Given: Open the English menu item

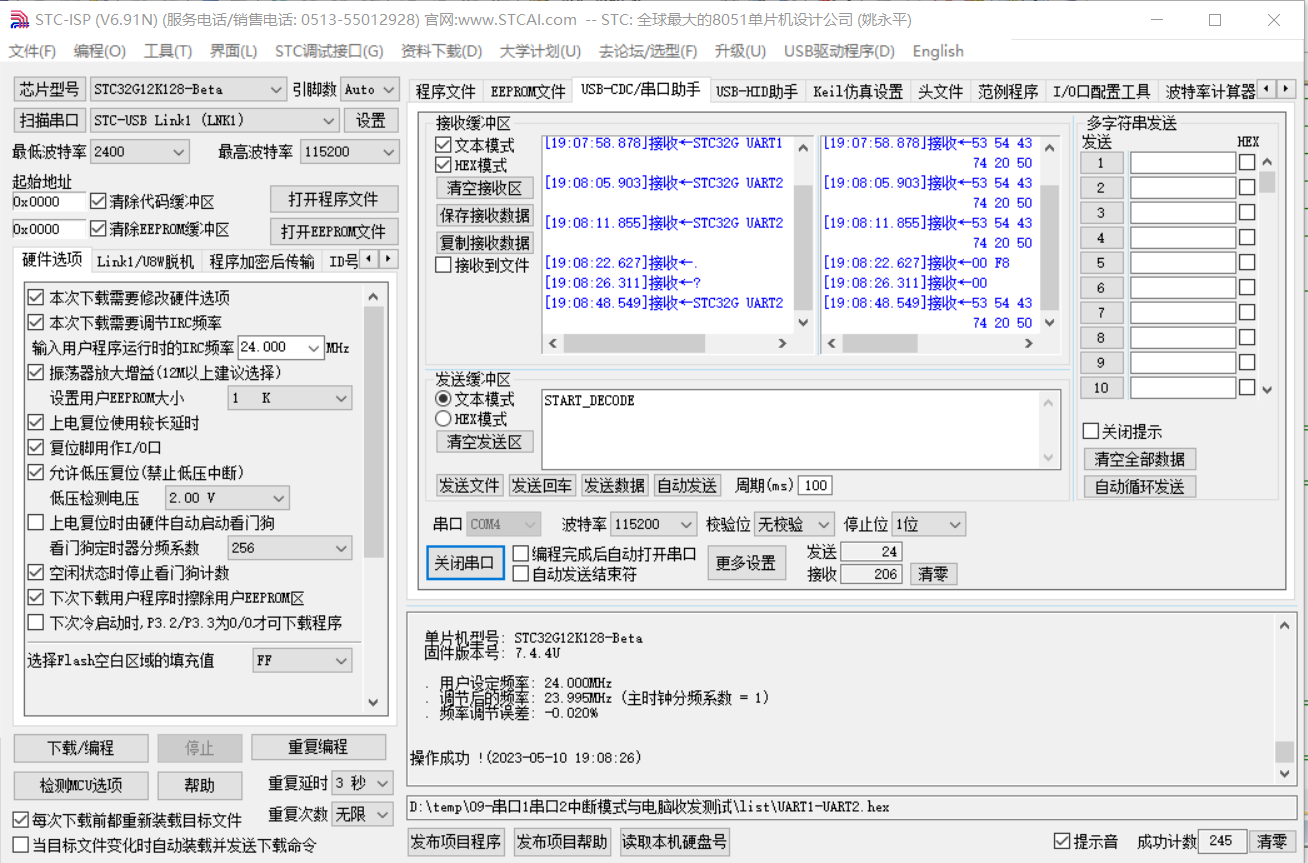Looking at the screenshot, I should 938,51.
